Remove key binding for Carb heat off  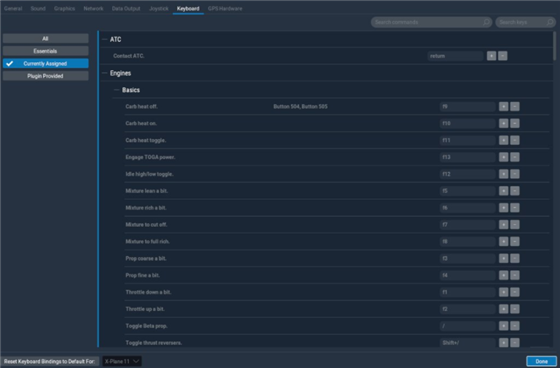515,106
